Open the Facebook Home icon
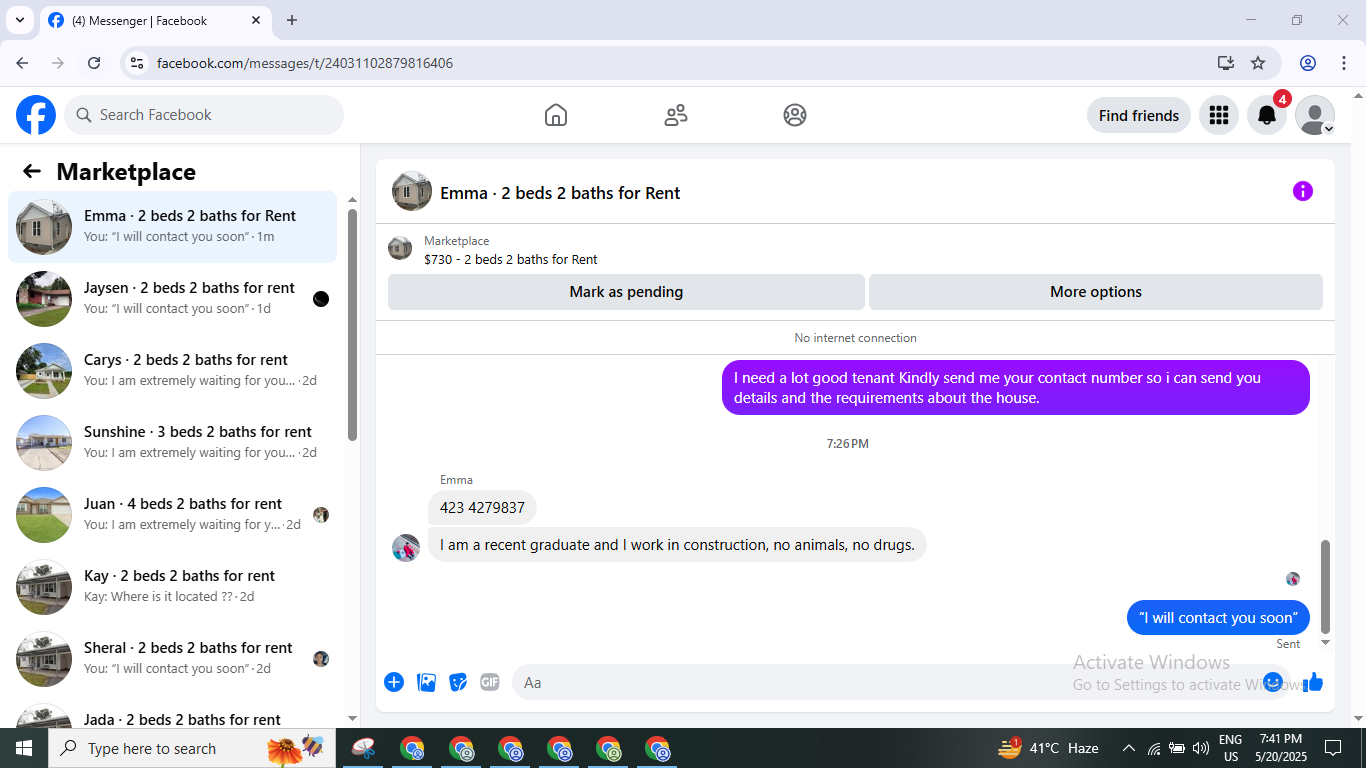This screenshot has width=1366, height=768. 556,115
